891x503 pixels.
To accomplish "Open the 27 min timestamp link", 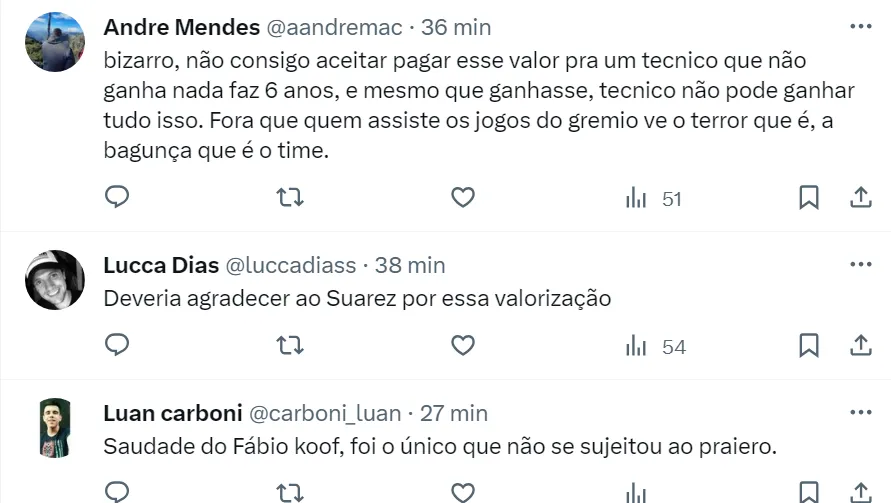I will pyautogui.click(x=454, y=413).
